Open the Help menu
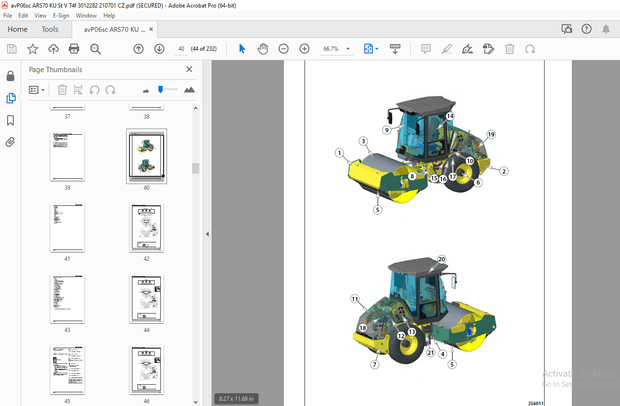 coord(109,15)
